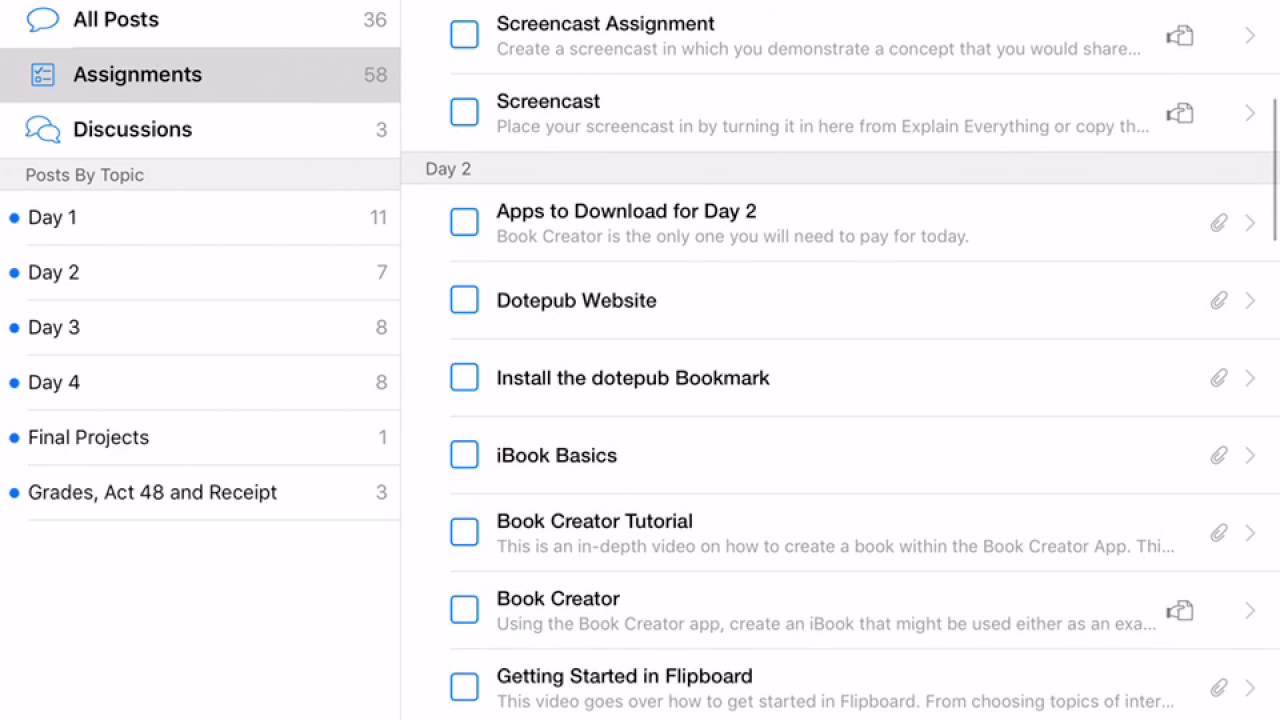Toggle Install the dotepub Bookmark checkbox
Screen dimensions: 1280x720
coord(464,377)
